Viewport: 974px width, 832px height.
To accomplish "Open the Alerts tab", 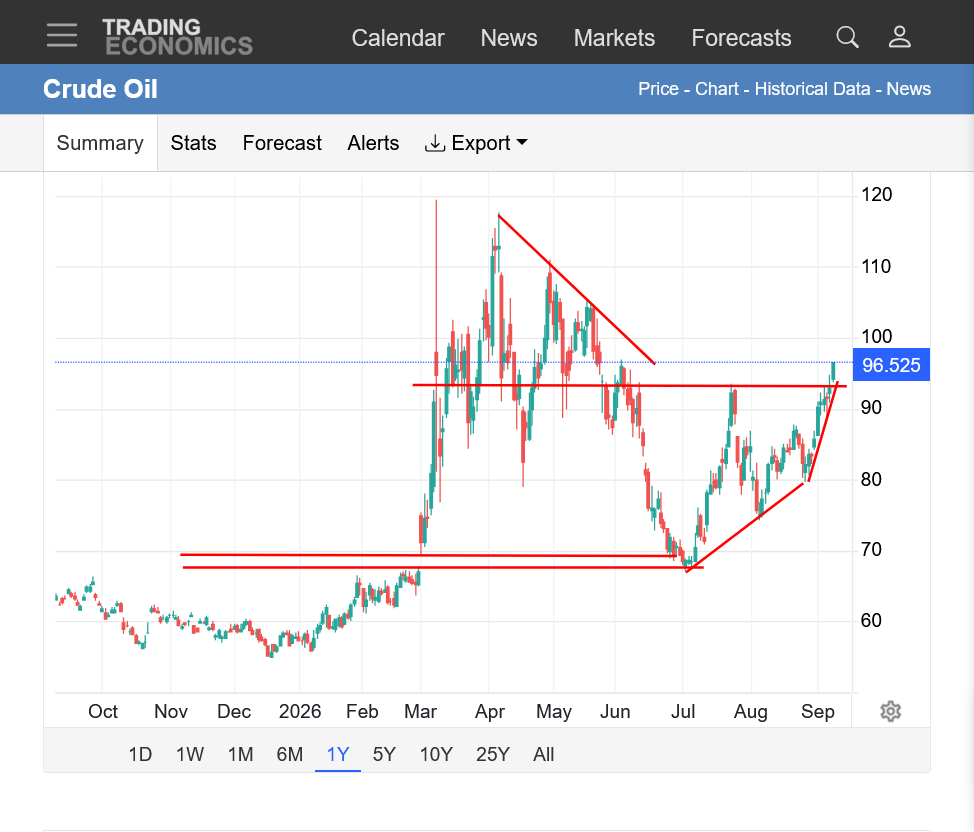I will [373, 143].
